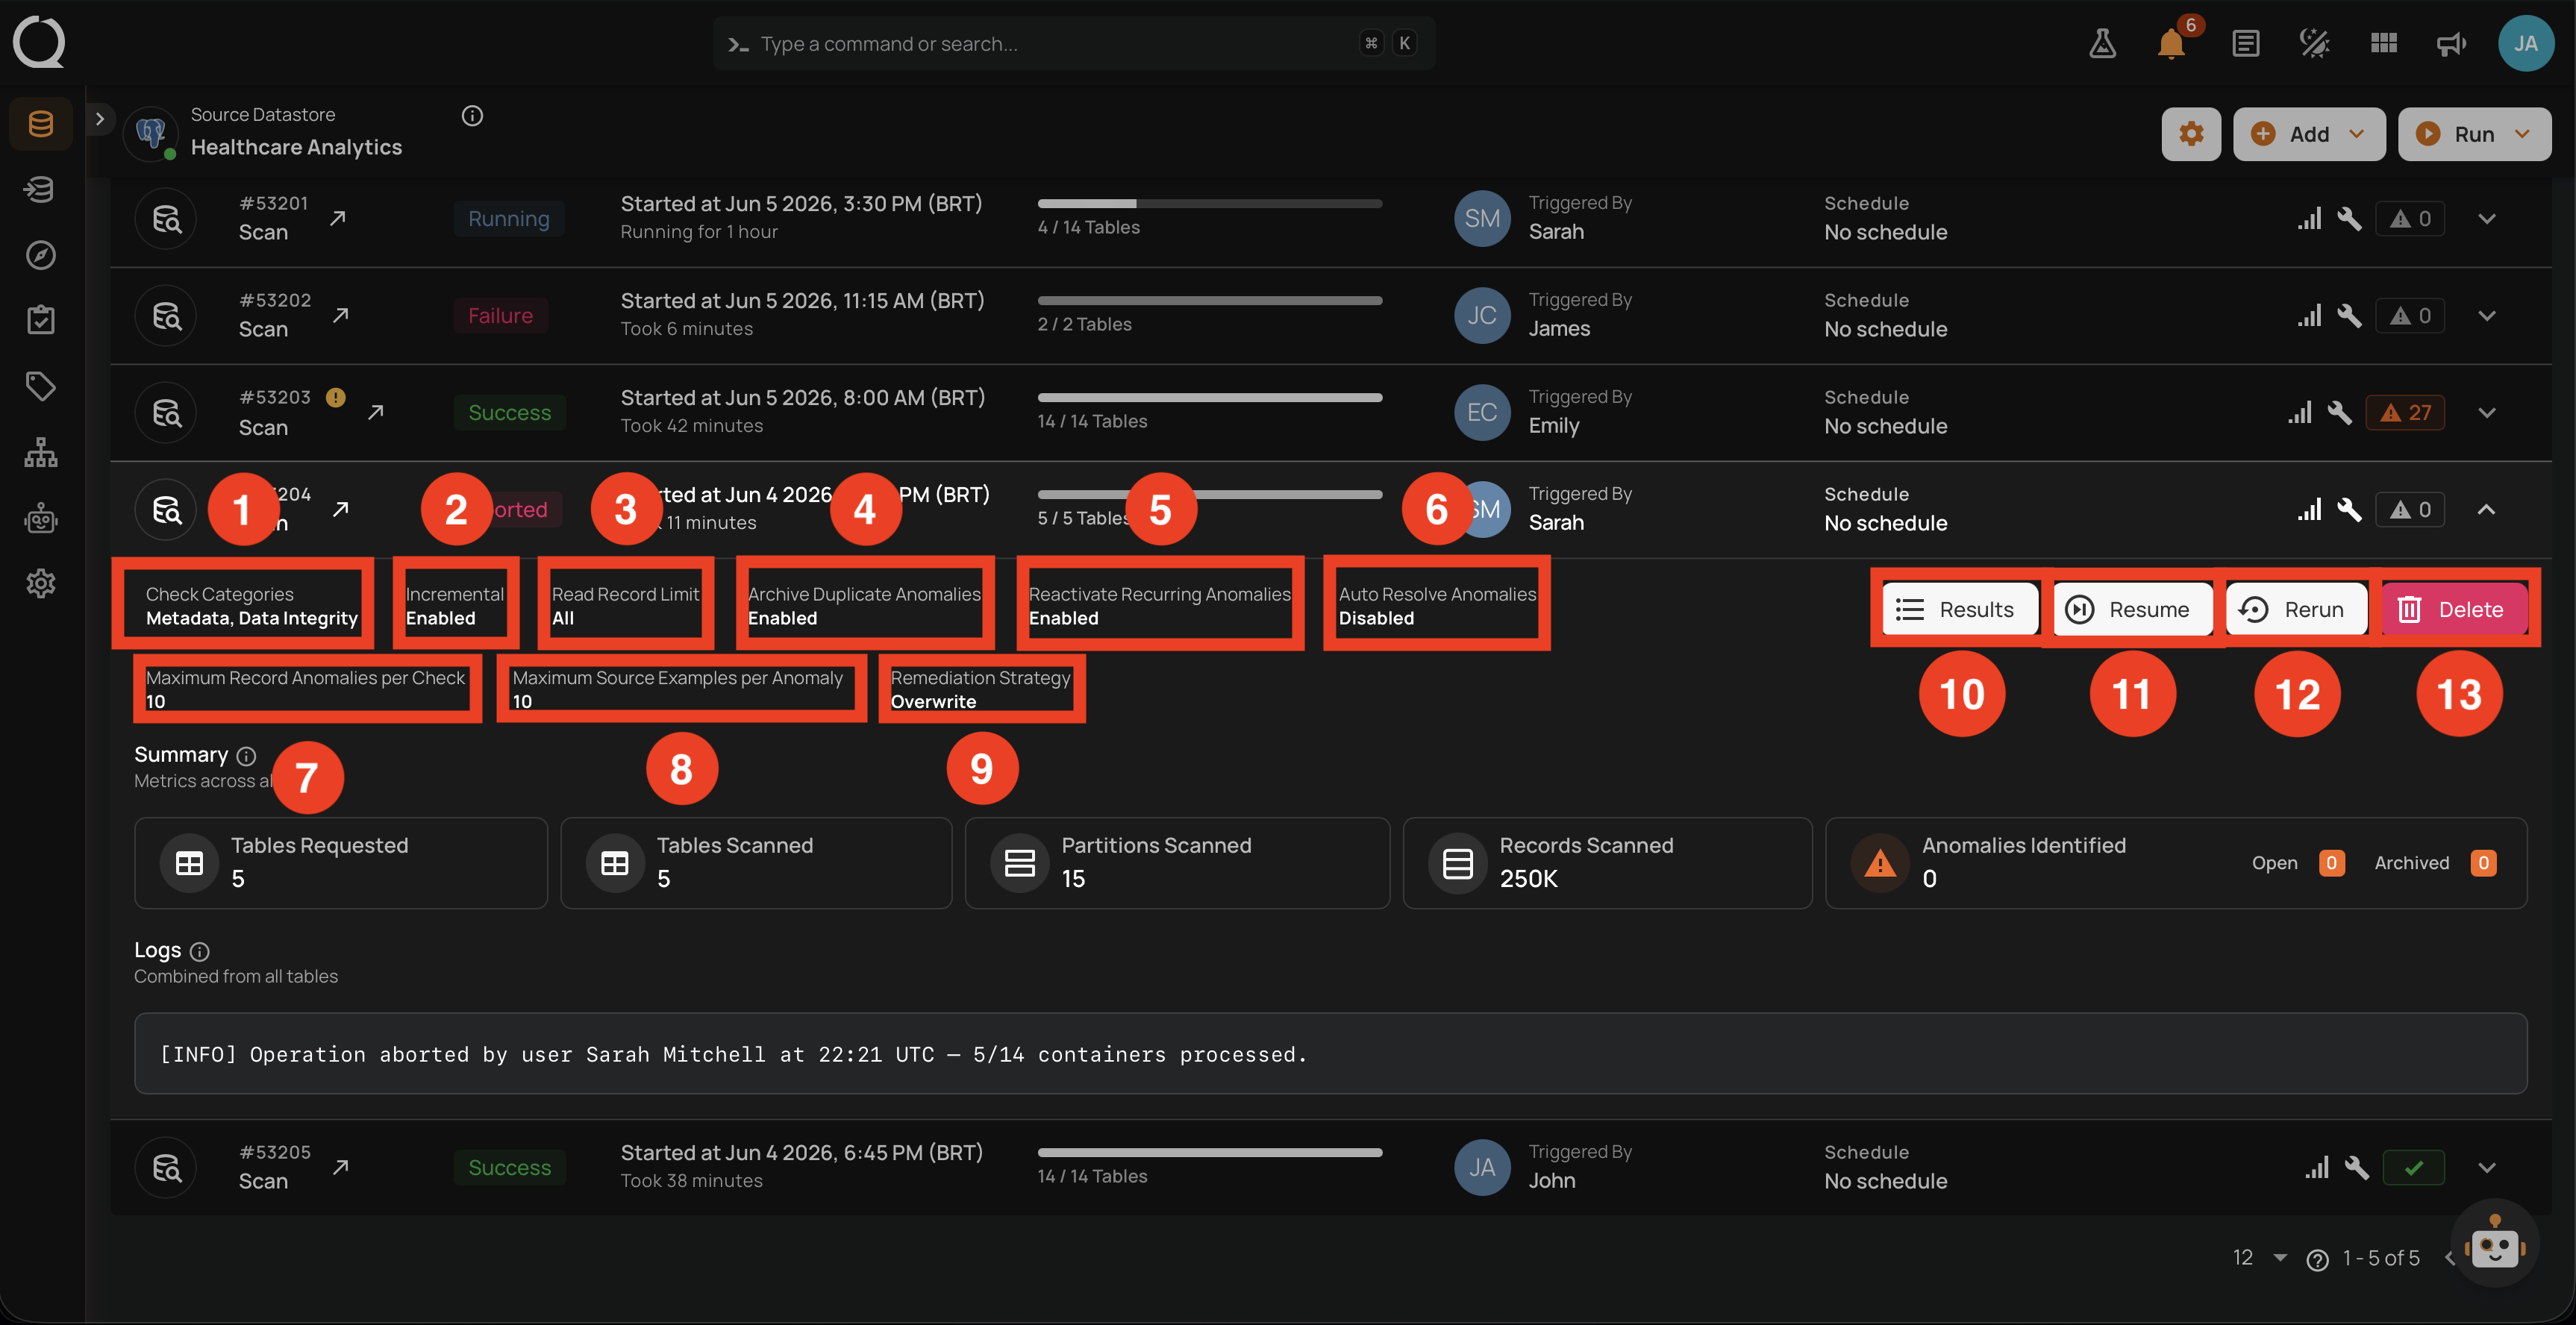This screenshot has height=1325, width=2576.
Task: Click the operation aborted log message
Action: [x=733, y=1054]
